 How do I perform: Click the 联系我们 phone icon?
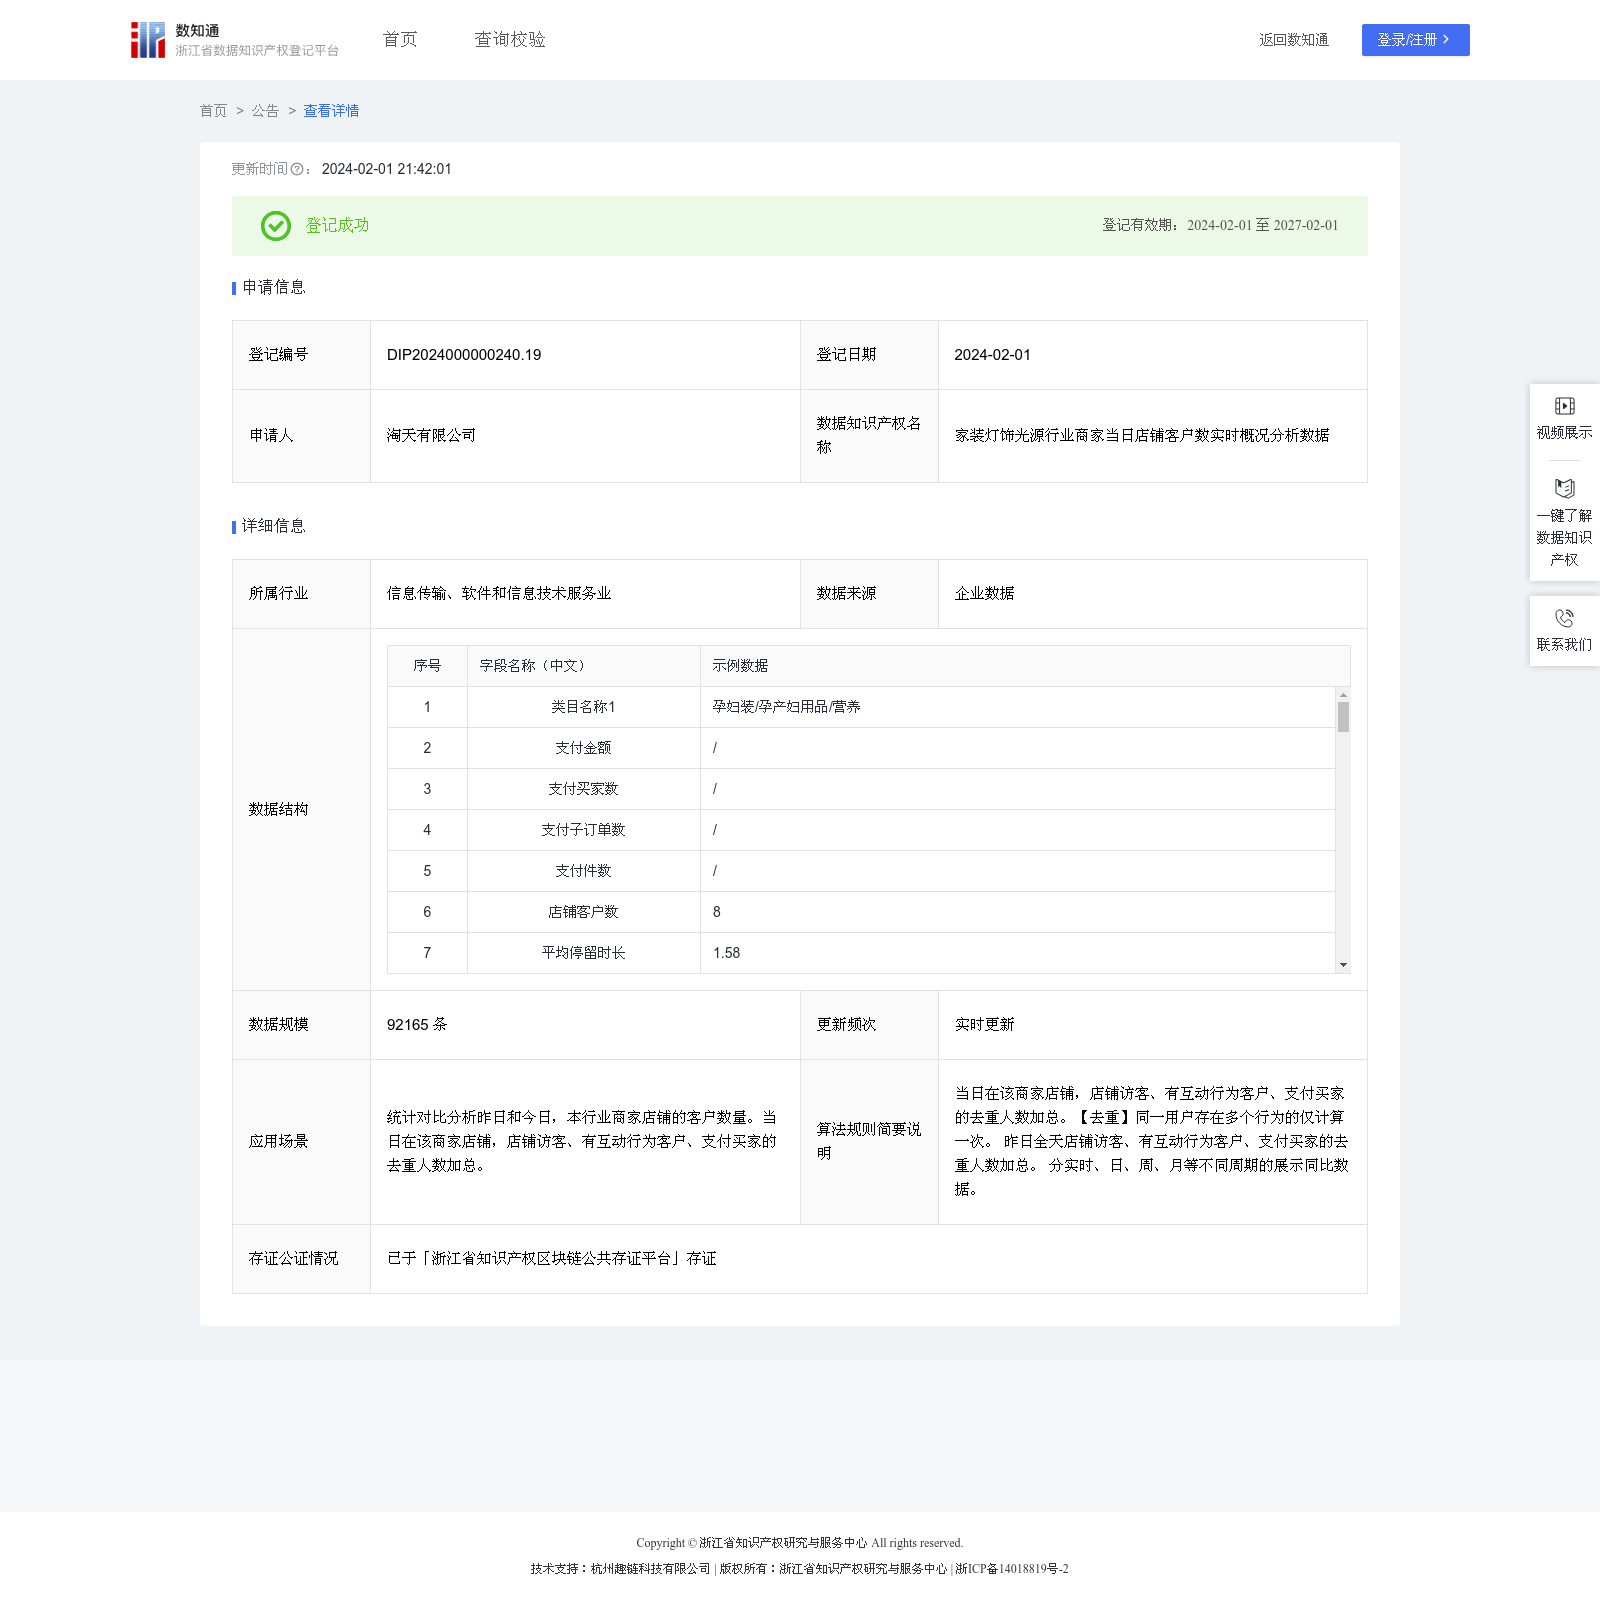coord(1564,619)
